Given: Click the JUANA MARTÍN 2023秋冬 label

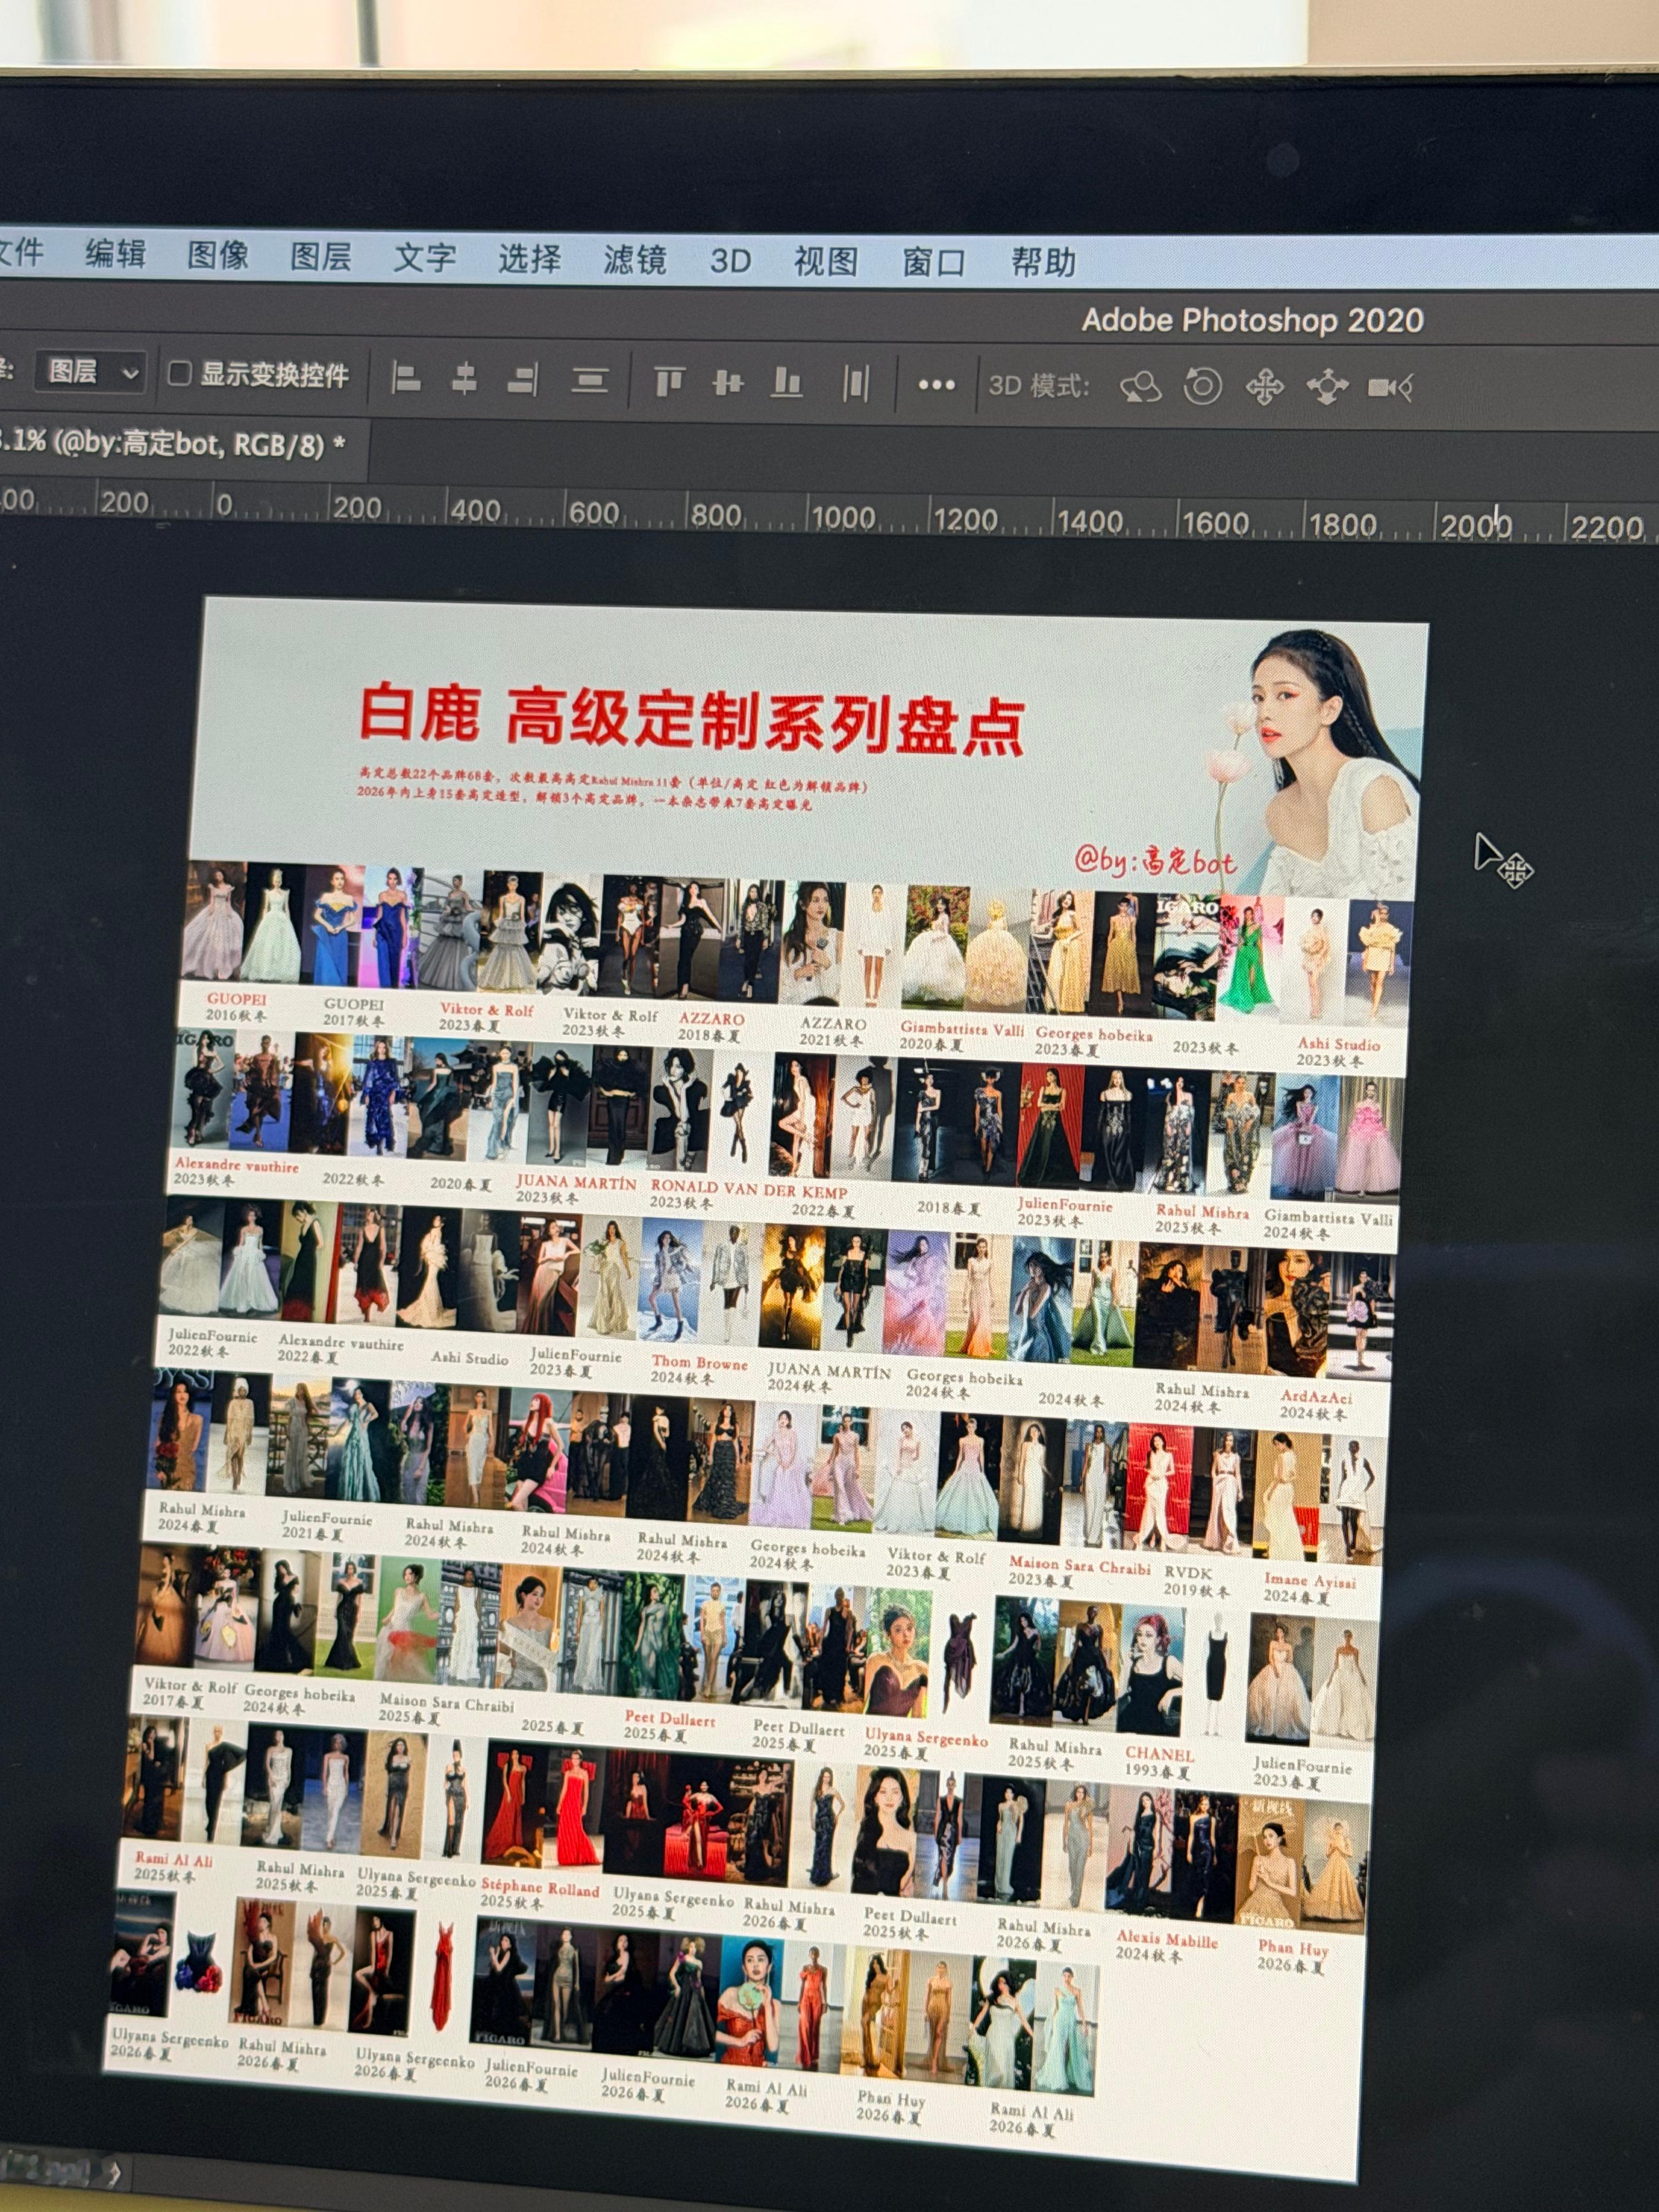Looking at the screenshot, I should coord(576,1189).
